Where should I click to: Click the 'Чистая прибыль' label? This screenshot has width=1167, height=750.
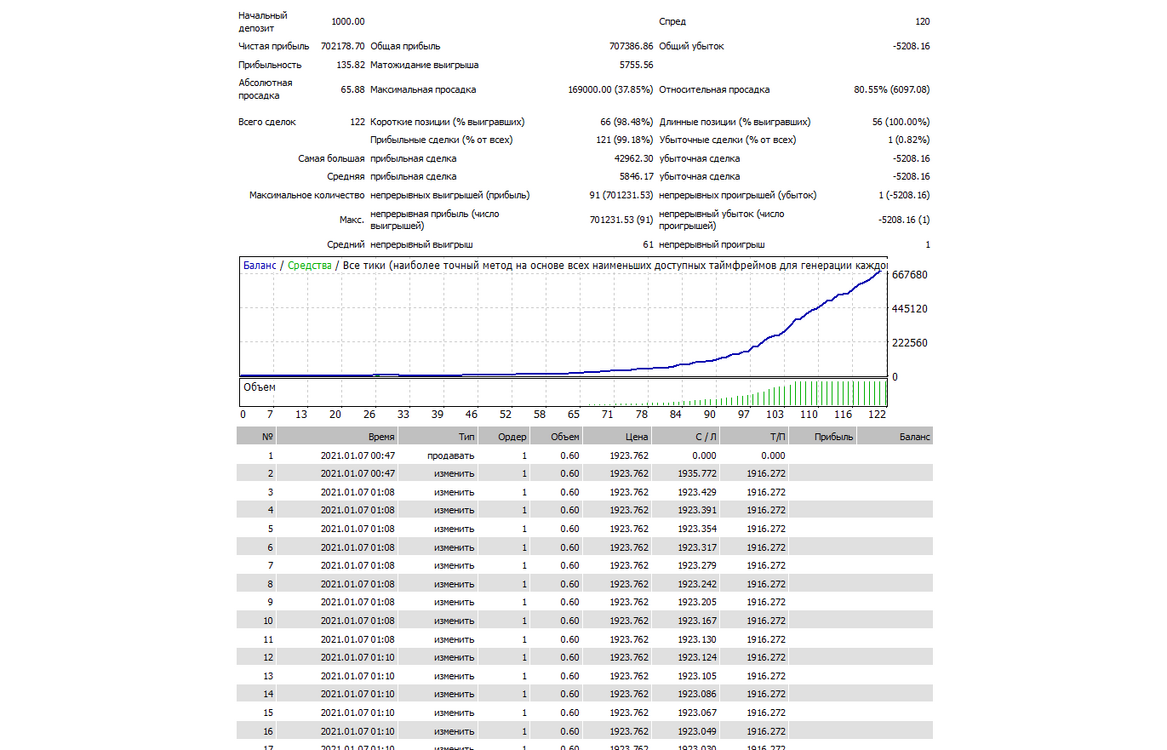[x=273, y=46]
